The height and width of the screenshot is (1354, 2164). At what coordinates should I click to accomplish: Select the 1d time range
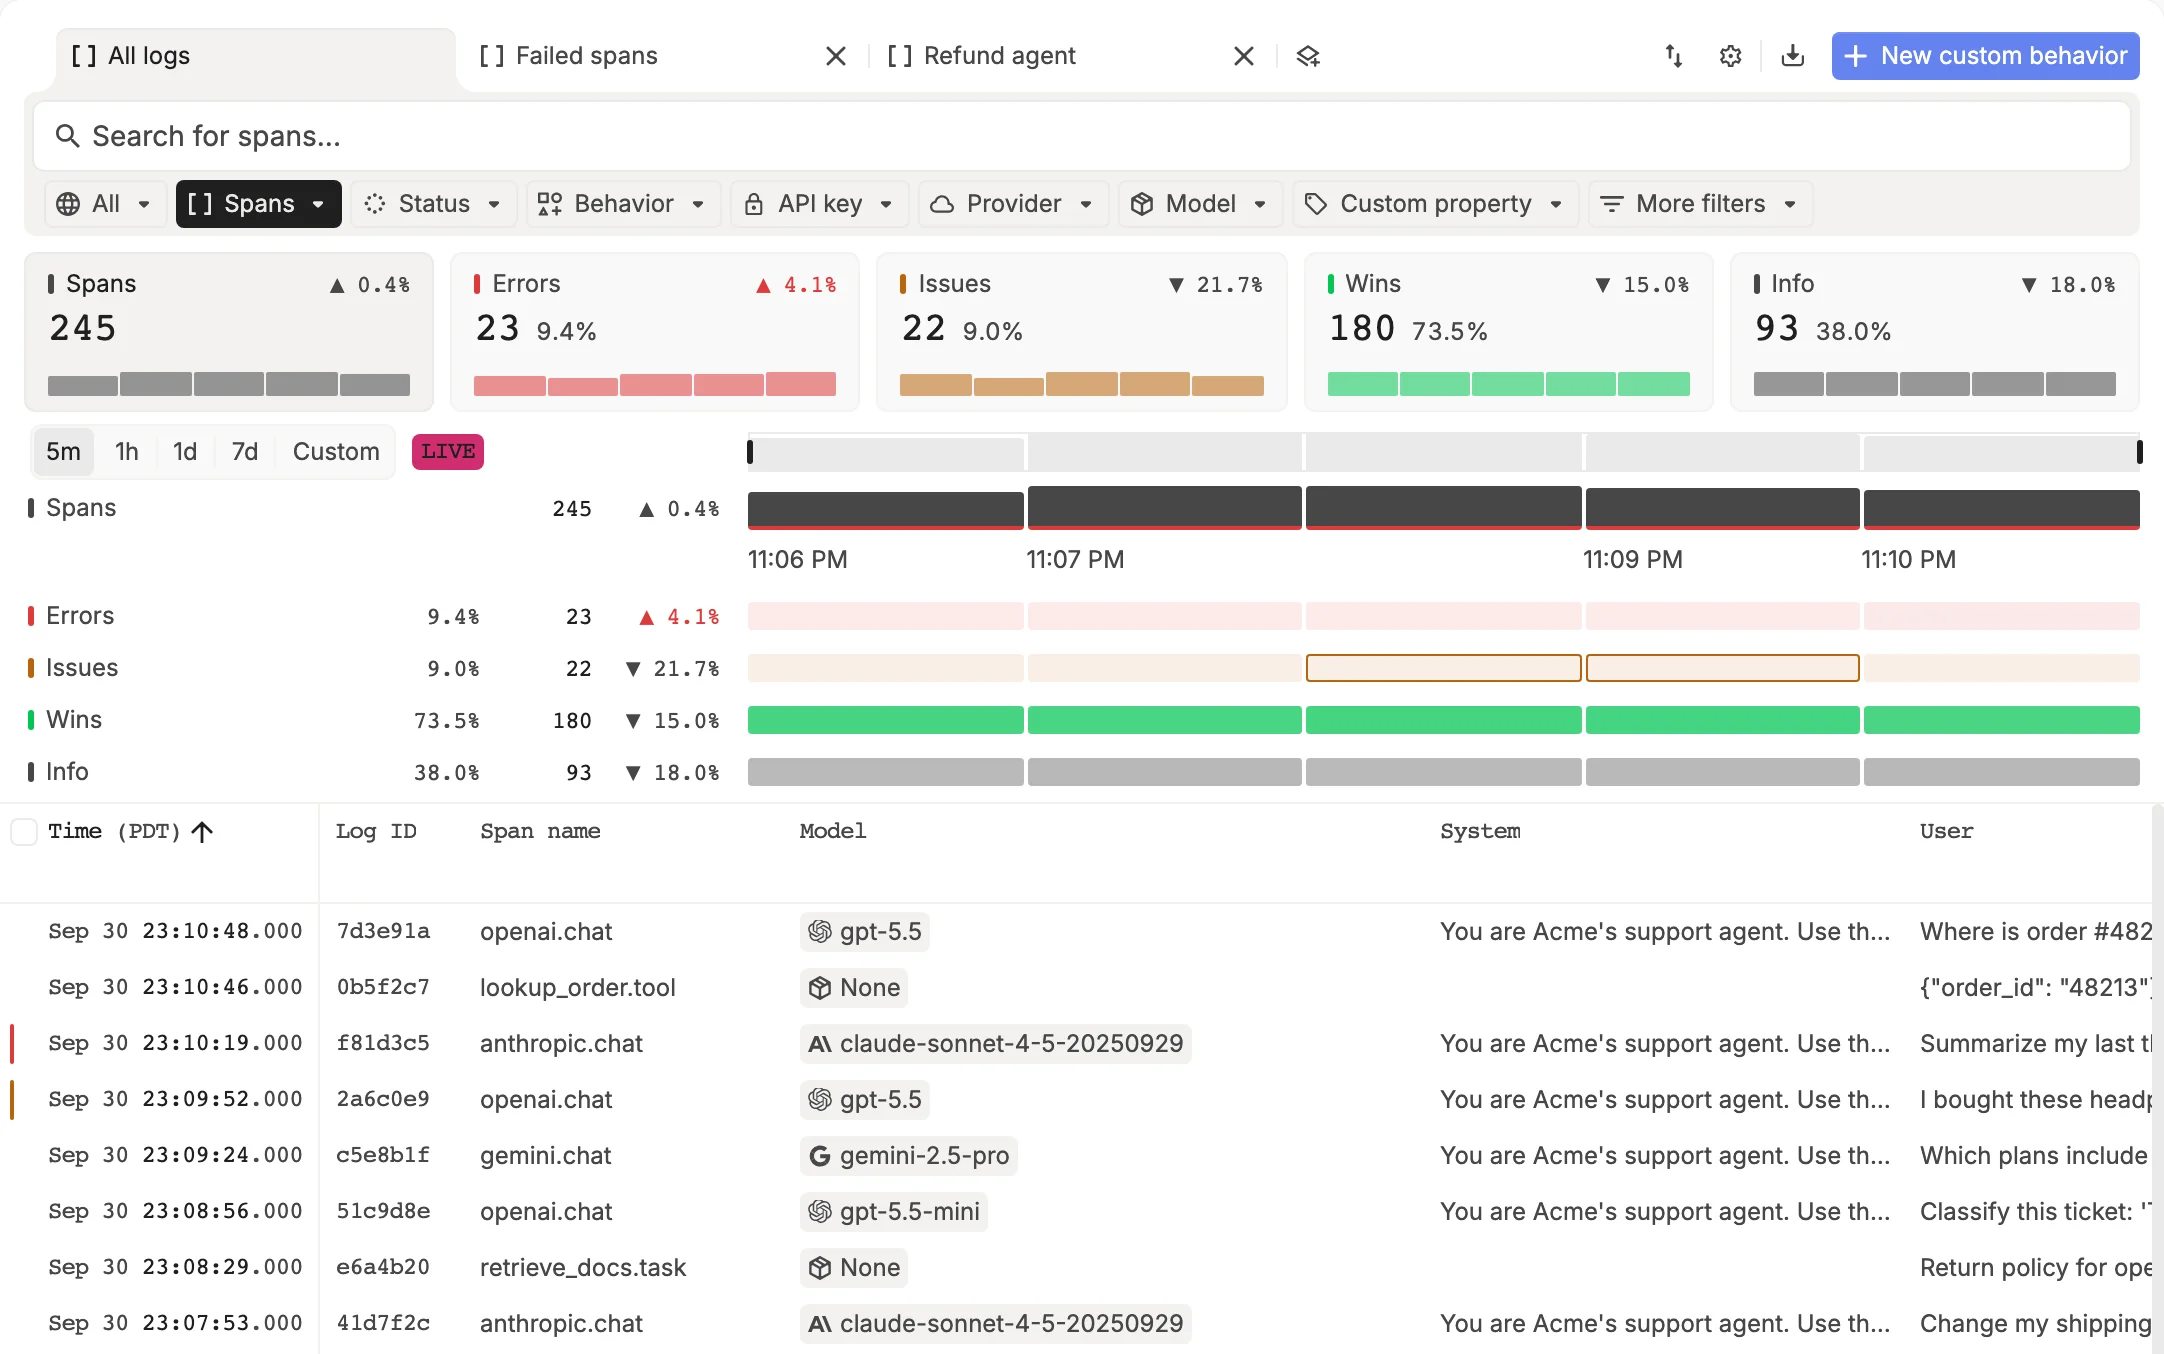[184, 451]
